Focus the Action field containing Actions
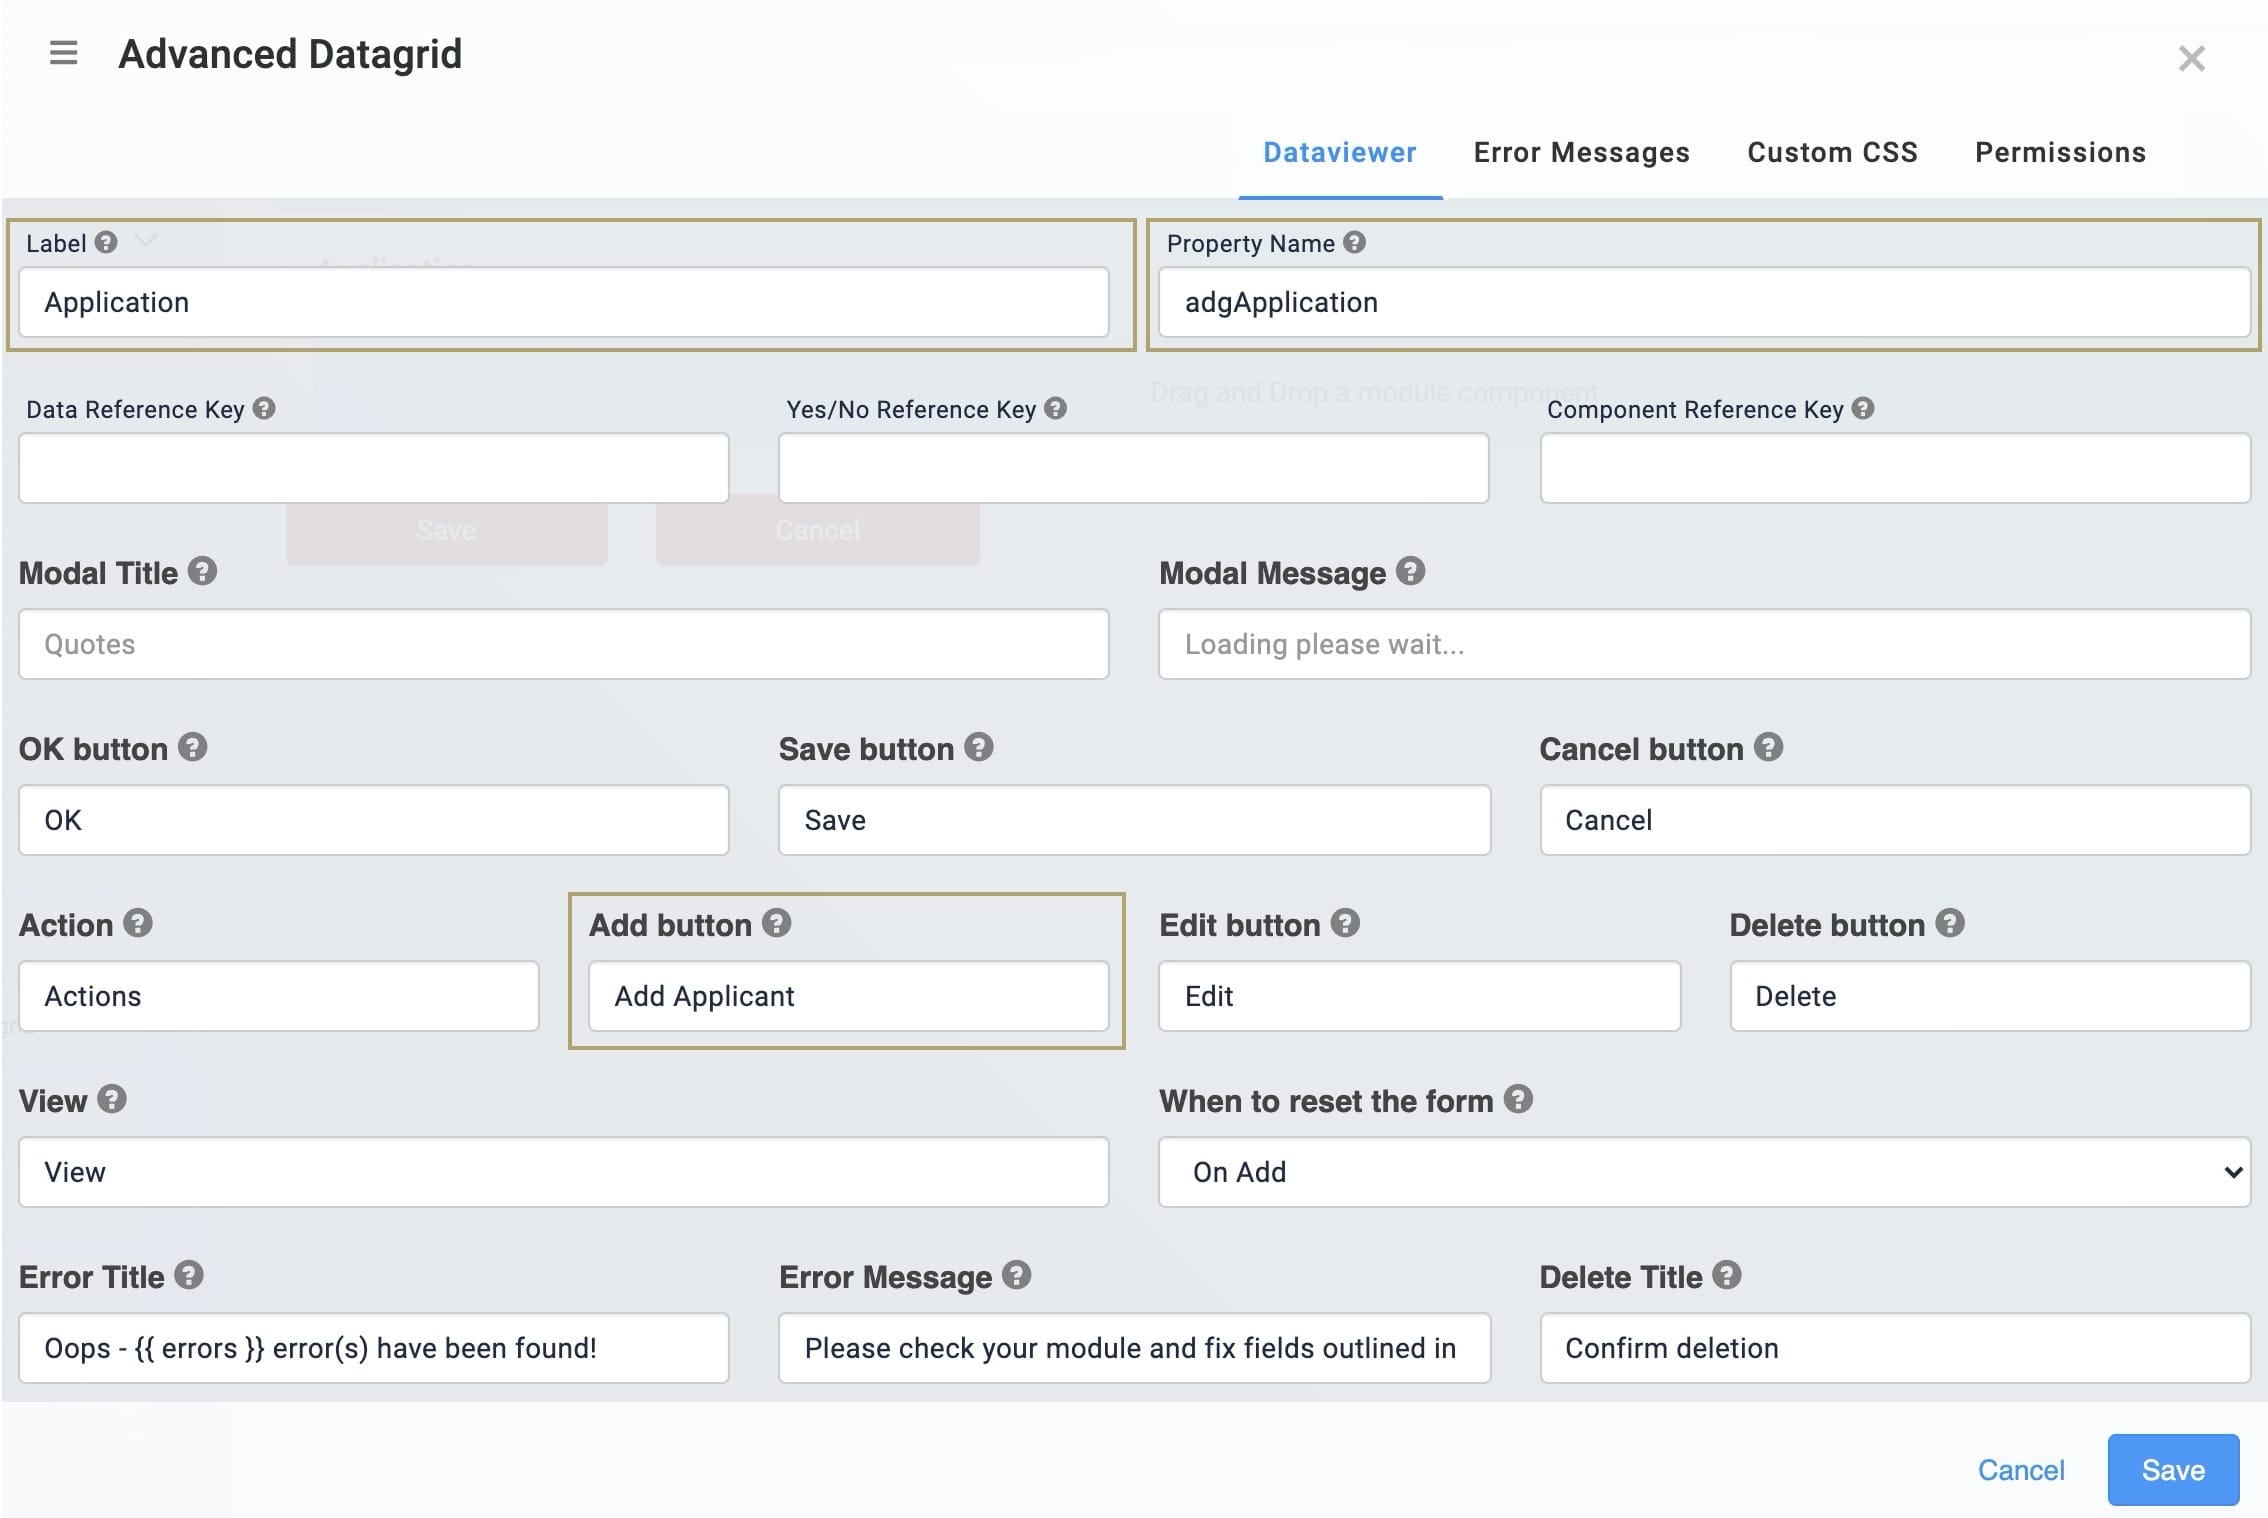Viewport: 2268px width, 1518px height. pos(279,996)
